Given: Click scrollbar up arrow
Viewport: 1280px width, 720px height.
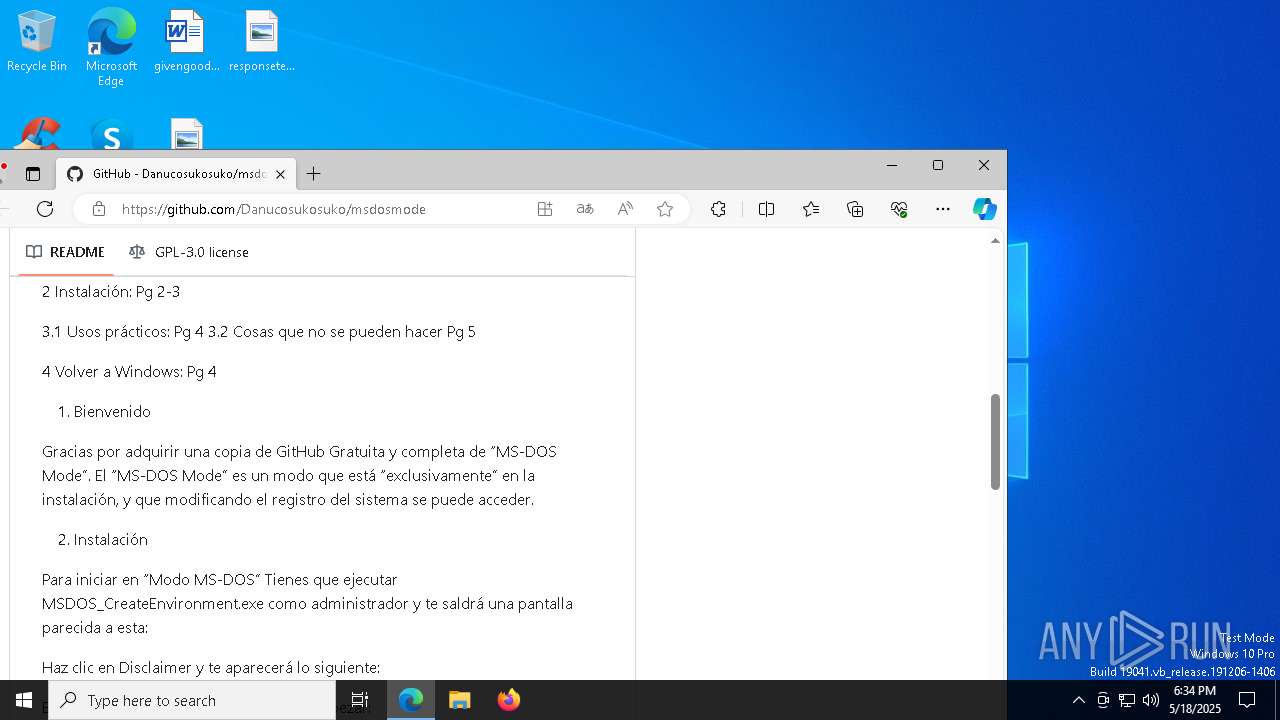Looking at the screenshot, I should click(x=995, y=241).
